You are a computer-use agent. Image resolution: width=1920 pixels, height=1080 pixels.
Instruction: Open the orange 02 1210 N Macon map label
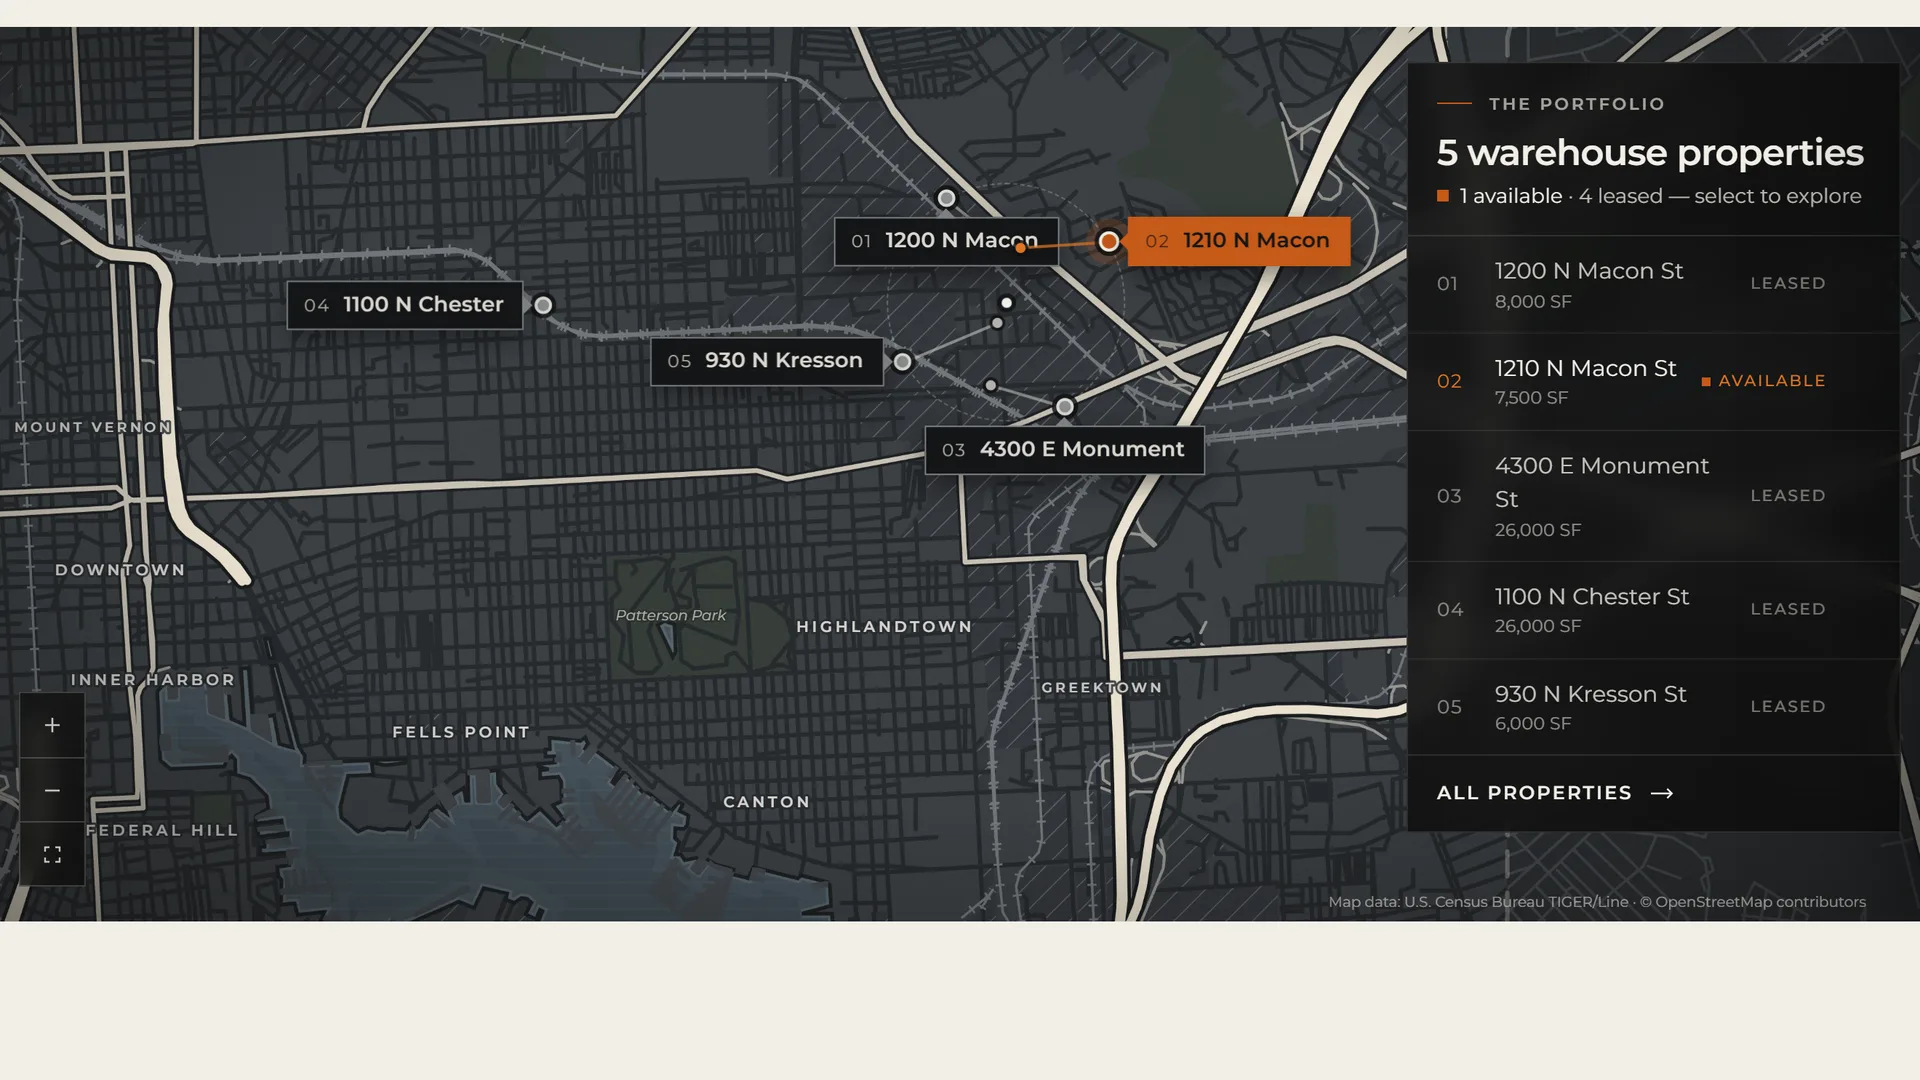tap(1238, 241)
